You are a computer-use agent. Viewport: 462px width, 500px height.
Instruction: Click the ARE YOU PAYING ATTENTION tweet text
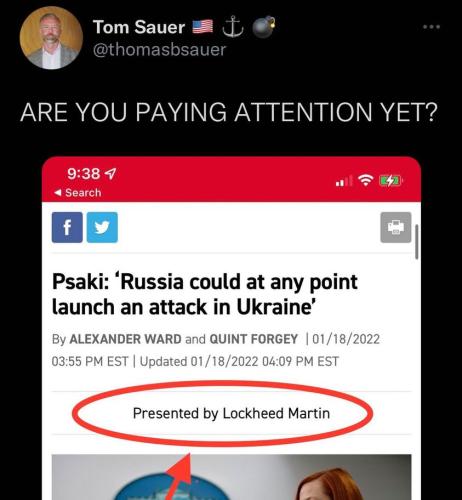[x=228, y=112]
